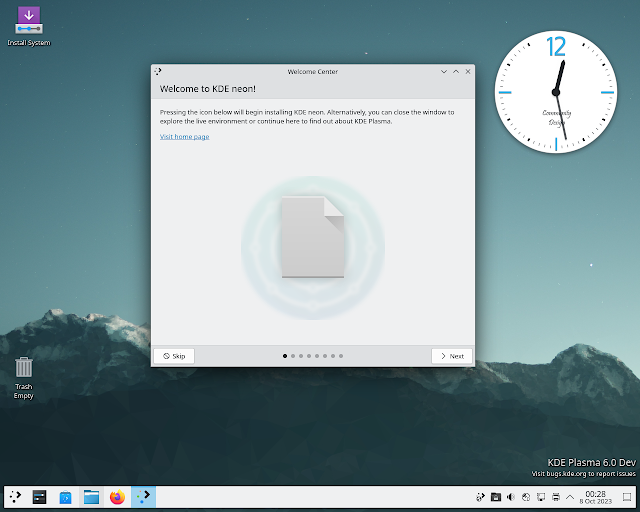Open the printers tray icon
640x512 pixels.
556,497
